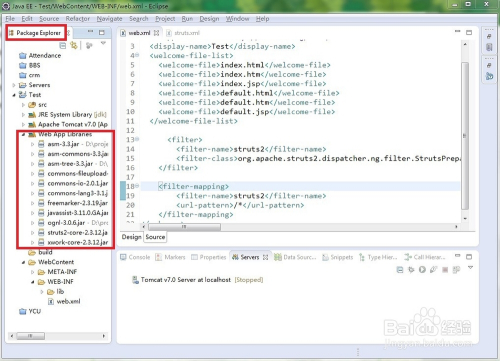This screenshot has height=361, width=500.
Task: Open the Data Source Explorer tab
Action: point(295,257)
